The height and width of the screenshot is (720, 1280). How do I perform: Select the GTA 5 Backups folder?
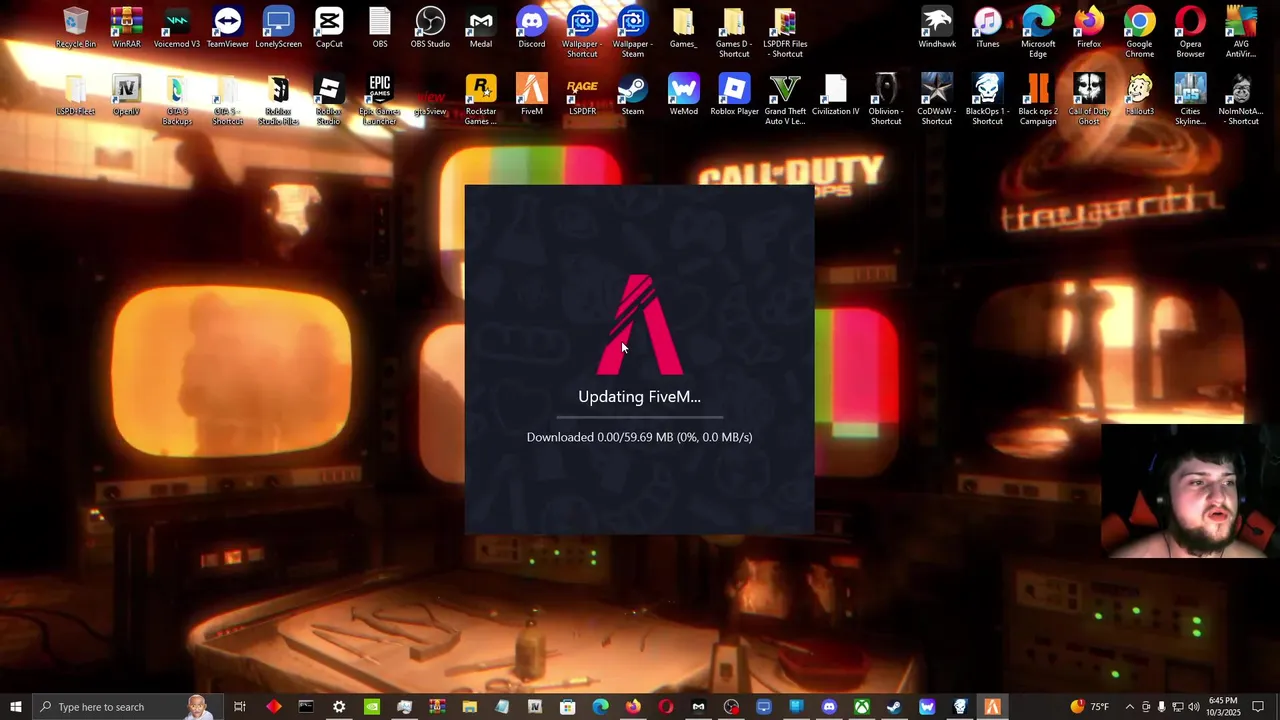pyautogui.click(x=177, y=100)
